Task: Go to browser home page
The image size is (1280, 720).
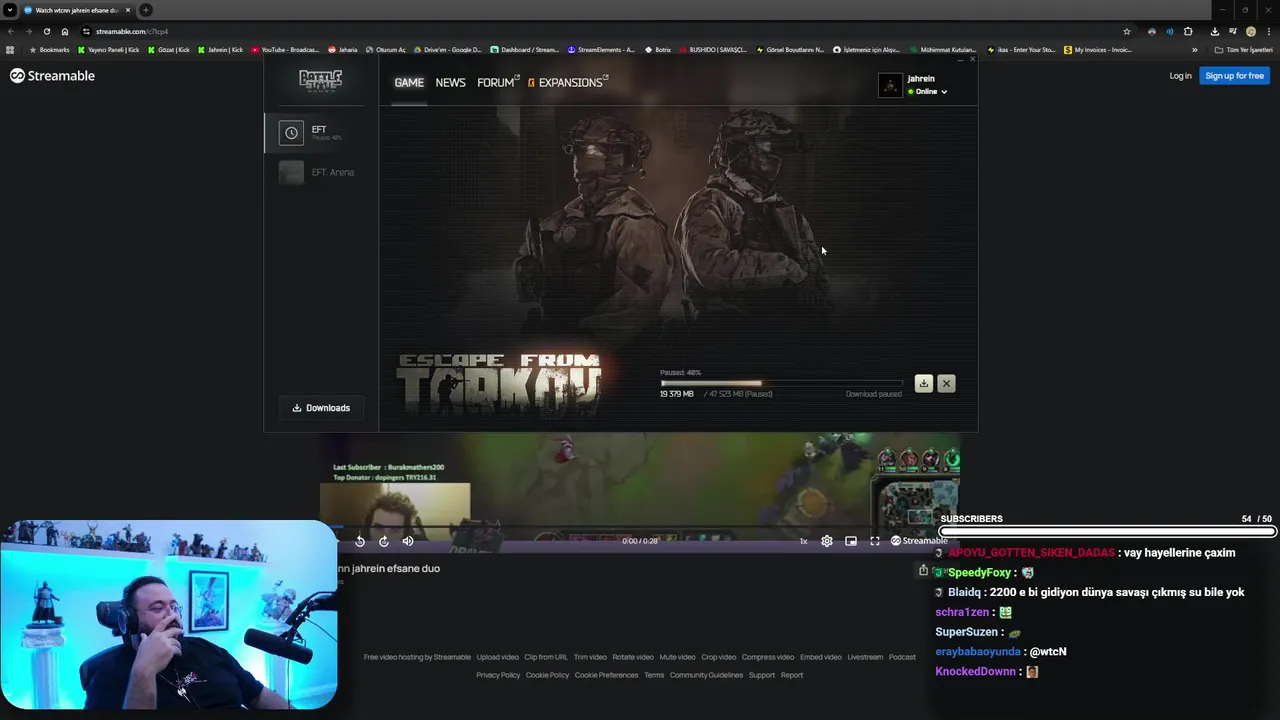Action: (x=65, y=31)
